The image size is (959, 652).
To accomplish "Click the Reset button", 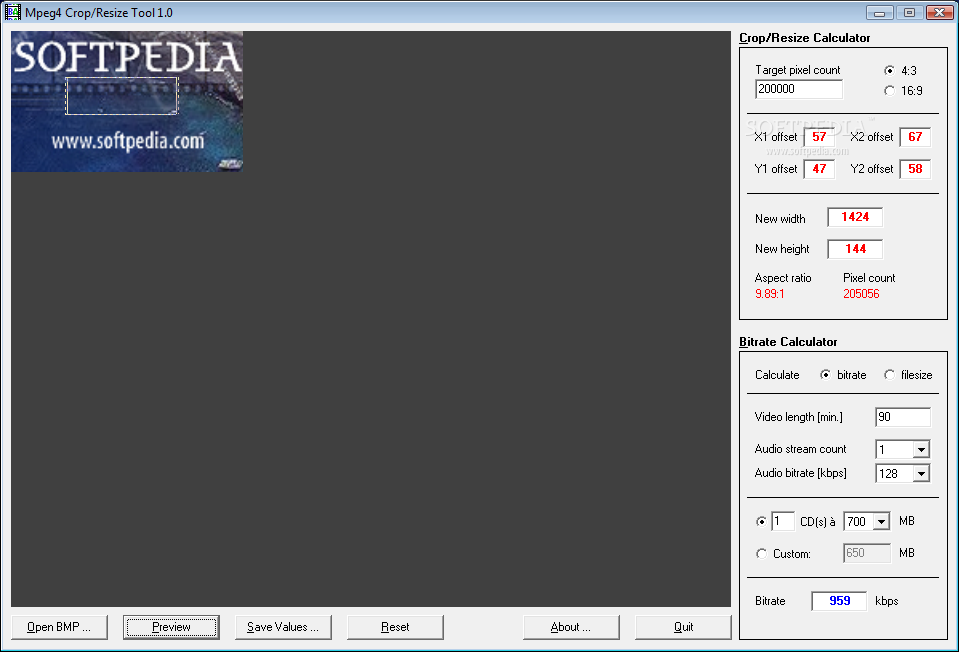I will pos(395,627).
